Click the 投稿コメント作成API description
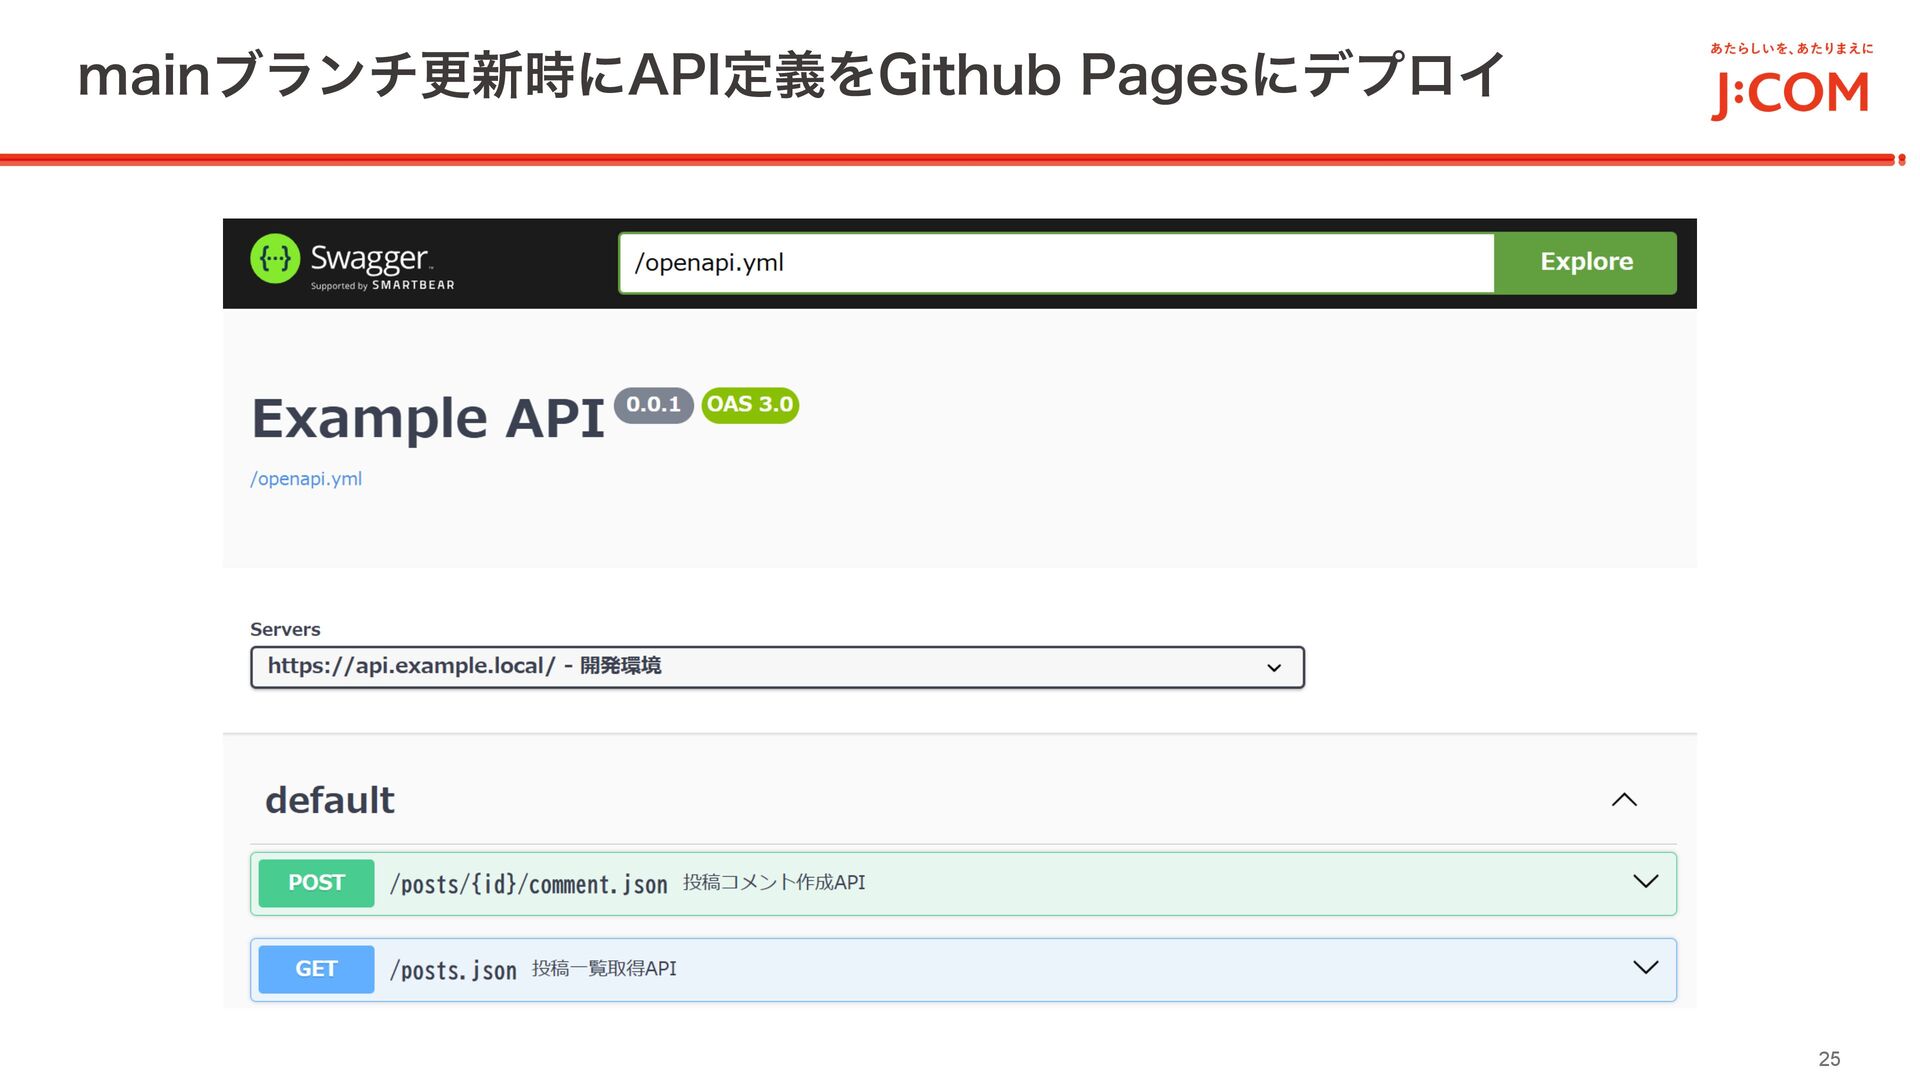The height and width of the screenshot is (1080, 1920). tap(774, 882)
